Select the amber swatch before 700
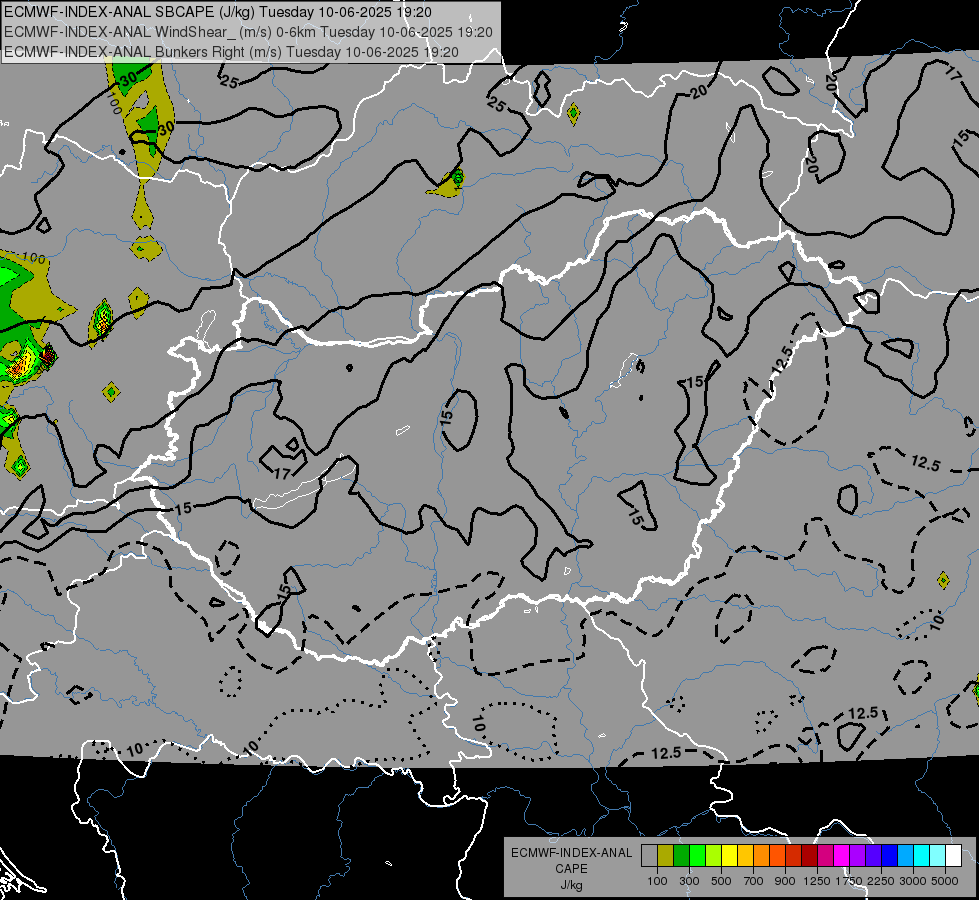This screenshot has width=979, height=900. click(x=745, y=856)
